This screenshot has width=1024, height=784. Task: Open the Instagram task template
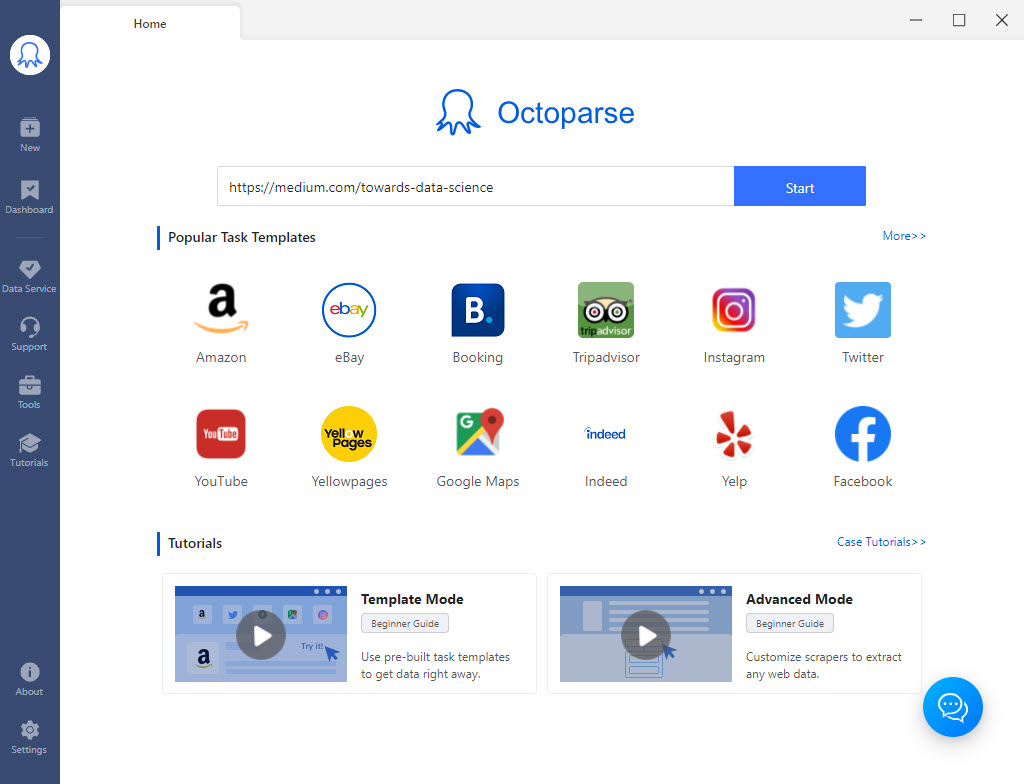pyautogui.click(x=734, y=310)
